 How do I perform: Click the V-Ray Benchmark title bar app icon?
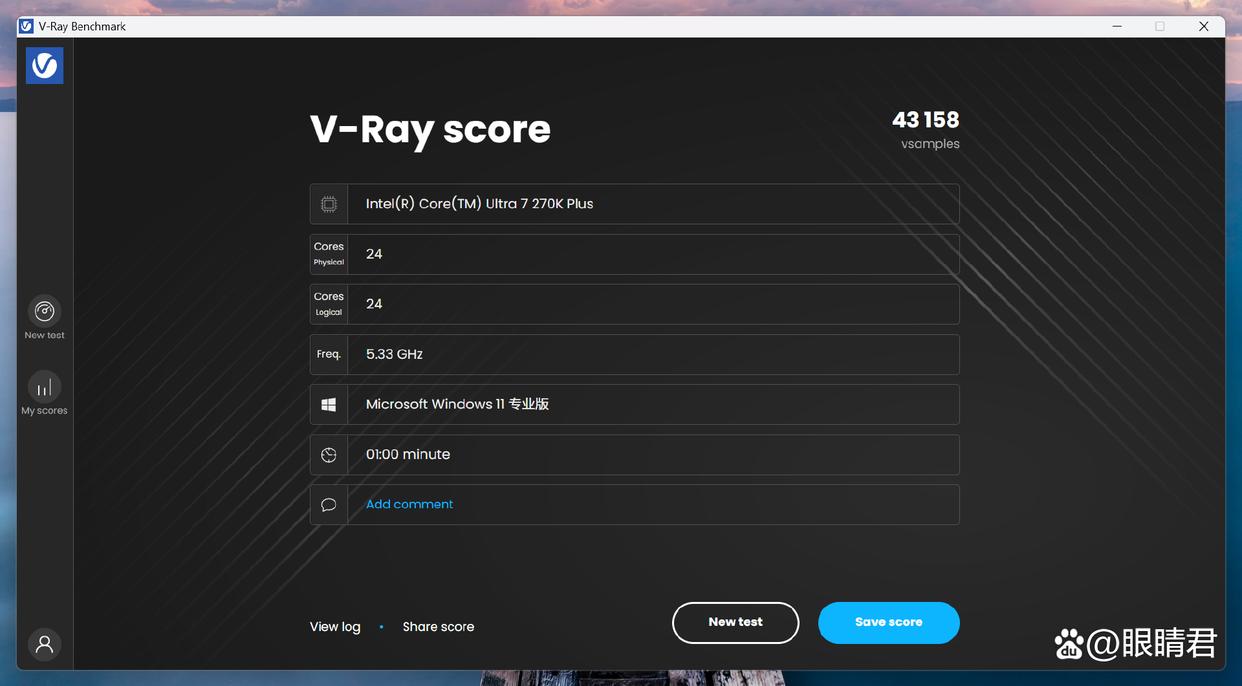[26, 26]
